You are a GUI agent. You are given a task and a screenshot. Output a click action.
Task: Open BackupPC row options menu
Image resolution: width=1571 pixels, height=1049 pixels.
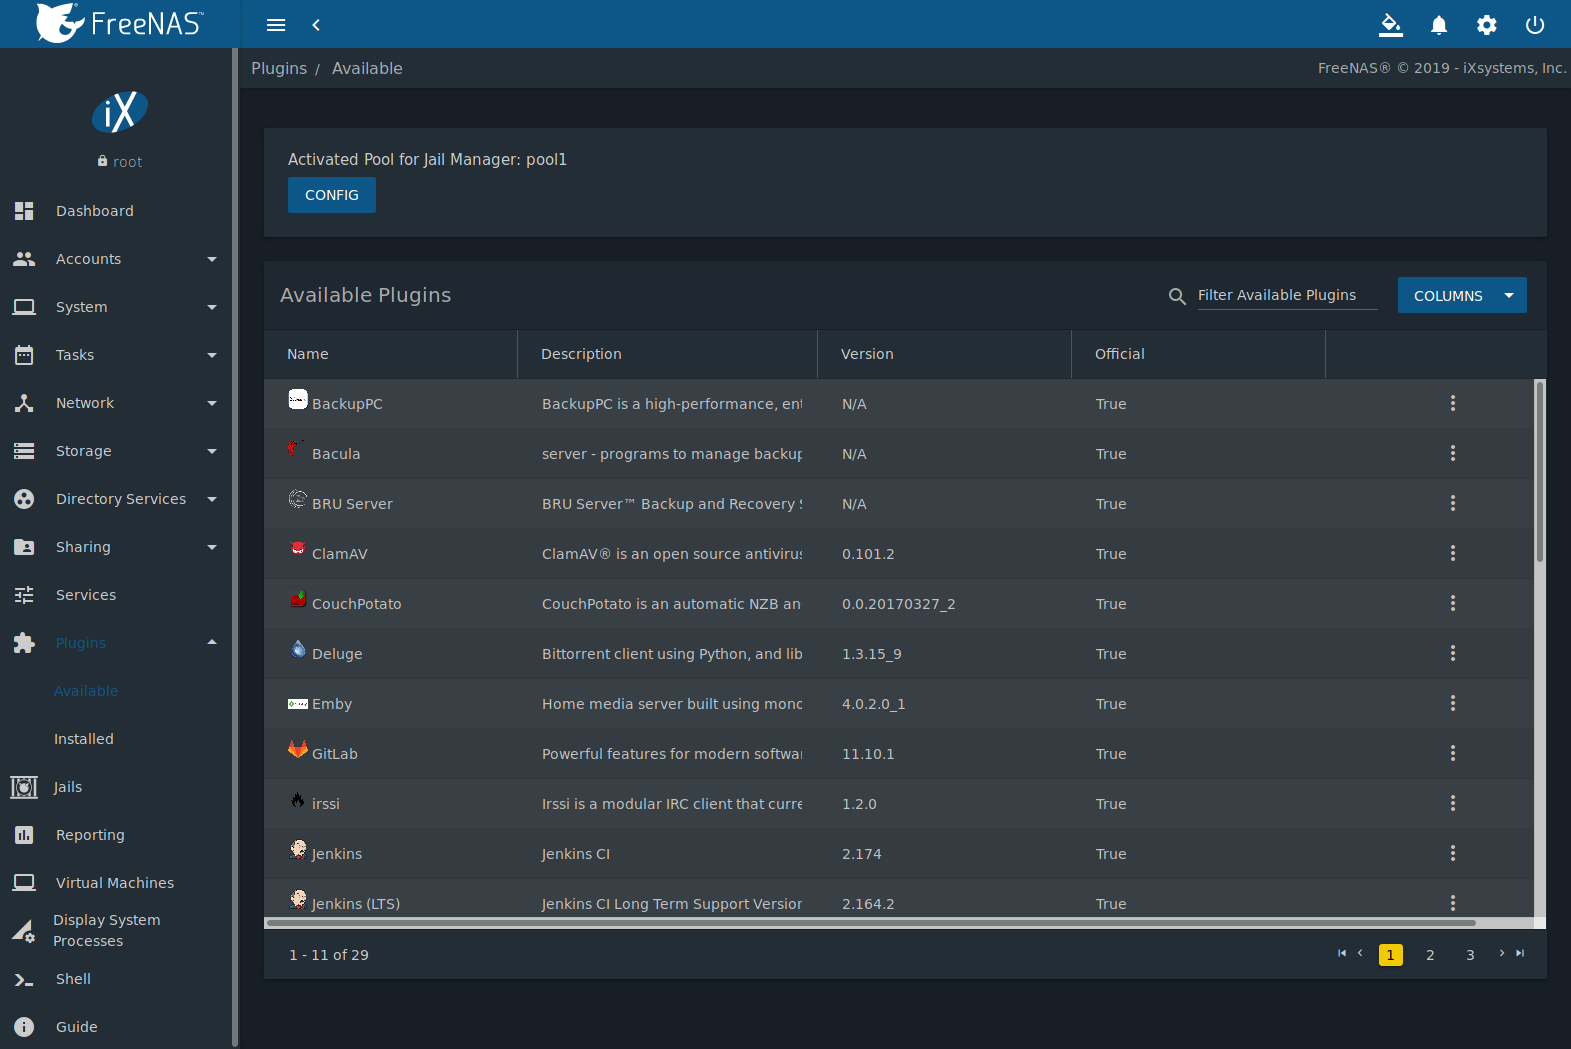(1453, 403)
